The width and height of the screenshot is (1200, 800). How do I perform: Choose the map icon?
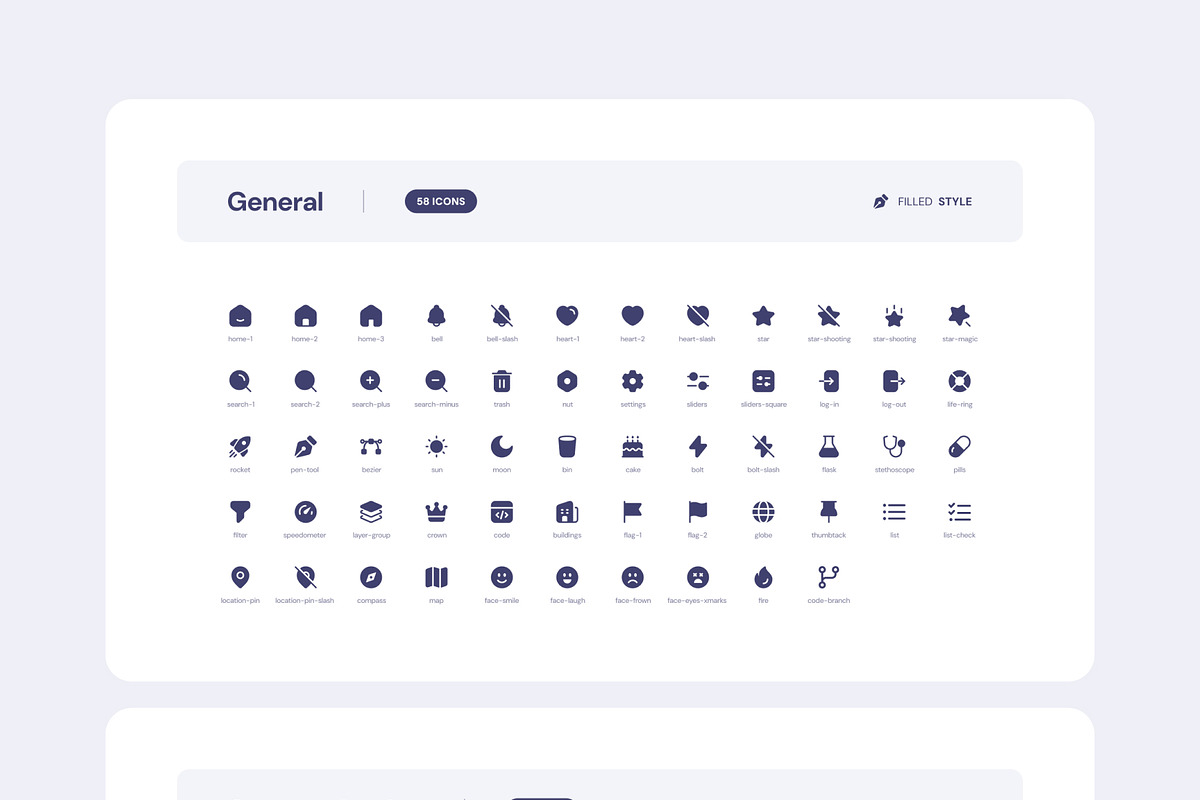(436, 577)
